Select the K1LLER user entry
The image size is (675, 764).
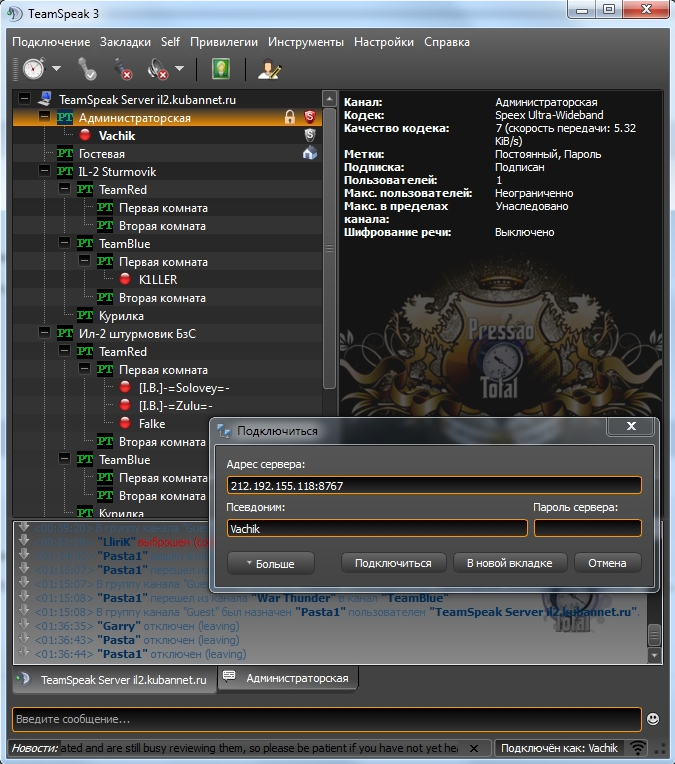coord(158,280)
